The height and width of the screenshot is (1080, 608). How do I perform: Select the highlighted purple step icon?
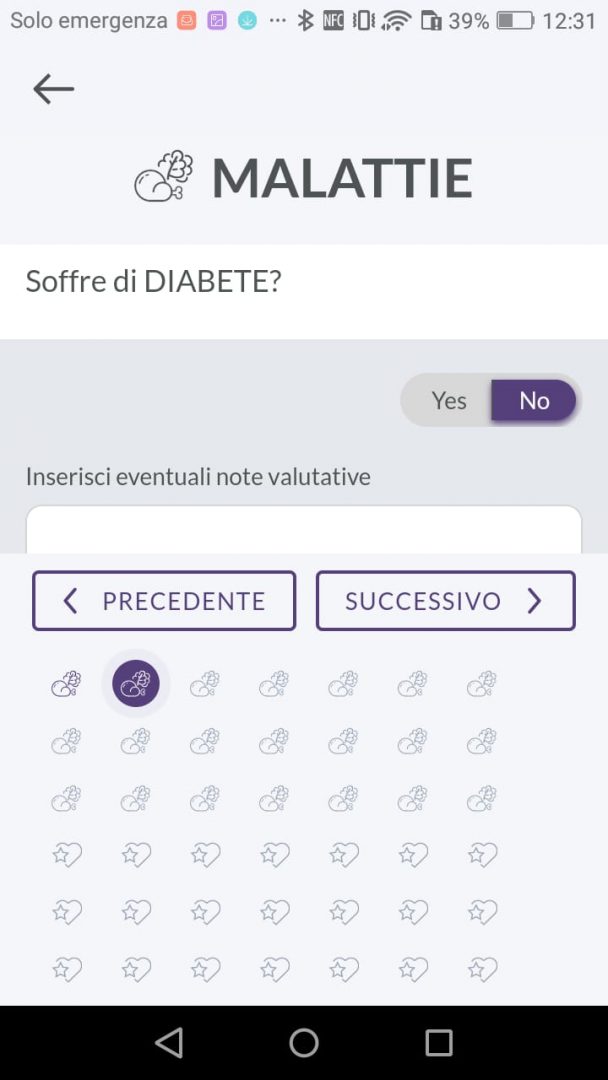coord(135,684)
